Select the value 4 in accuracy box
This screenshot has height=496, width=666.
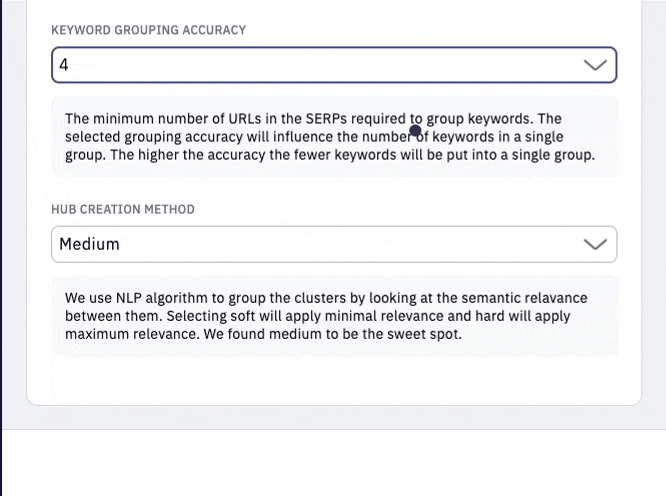(x=64, y=65)
